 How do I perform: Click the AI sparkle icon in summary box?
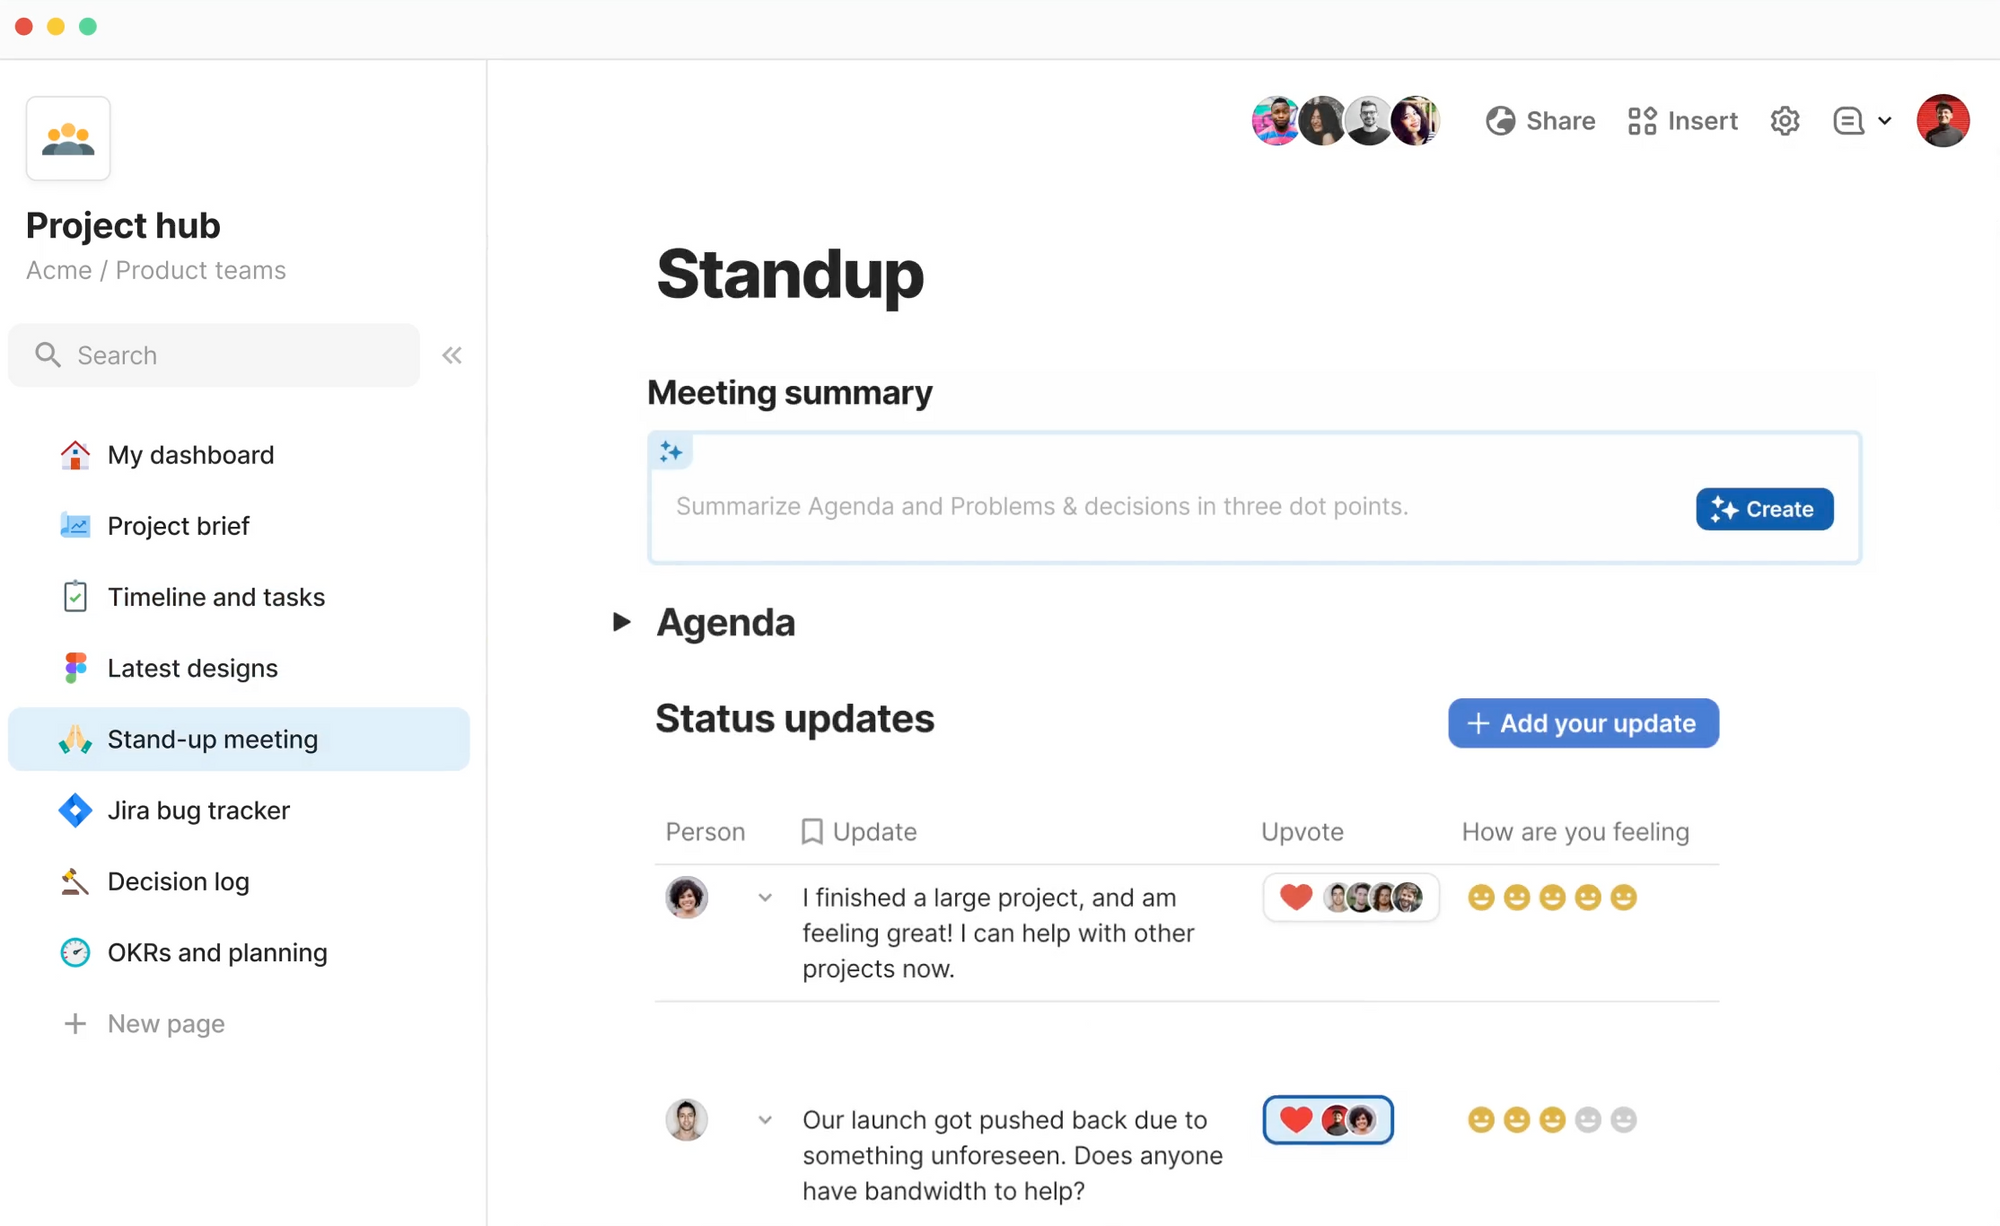pos(671,452)
